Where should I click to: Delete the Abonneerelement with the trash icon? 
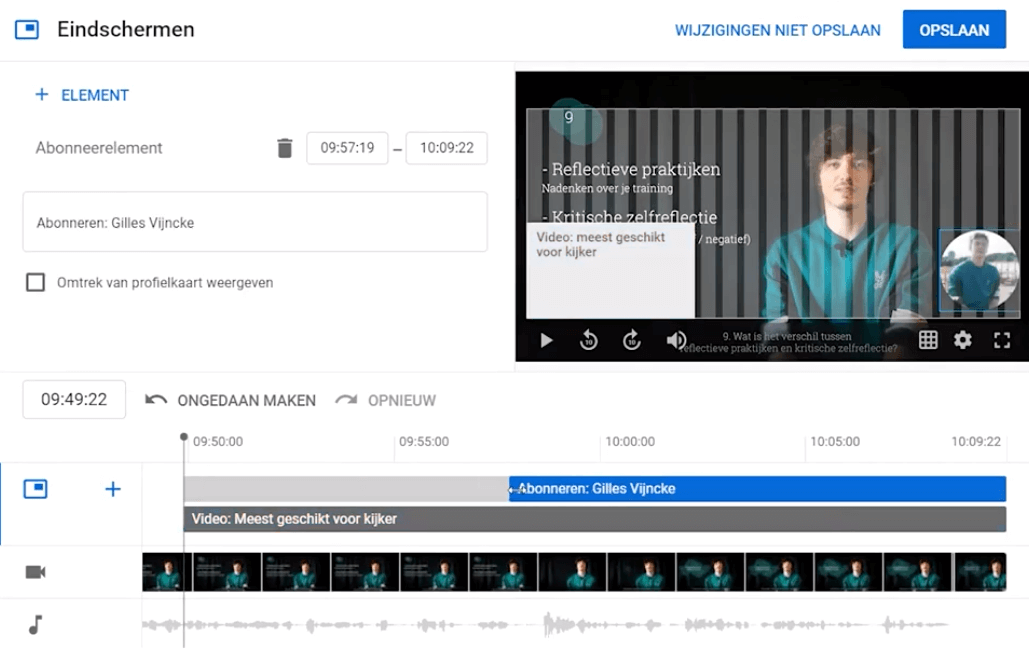pos(284,148)
